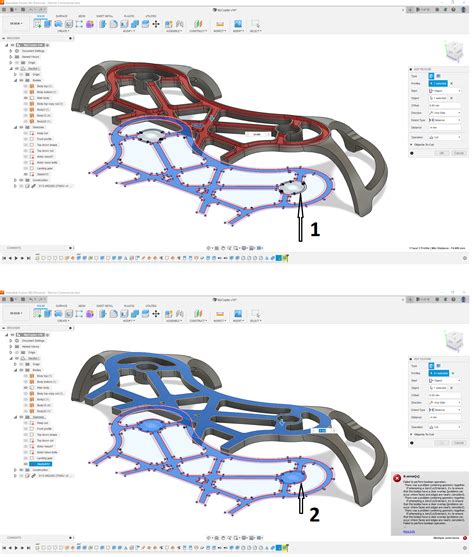
Task: Collapse Bodies folder in red-preview browser
Action: coord(16,80)
